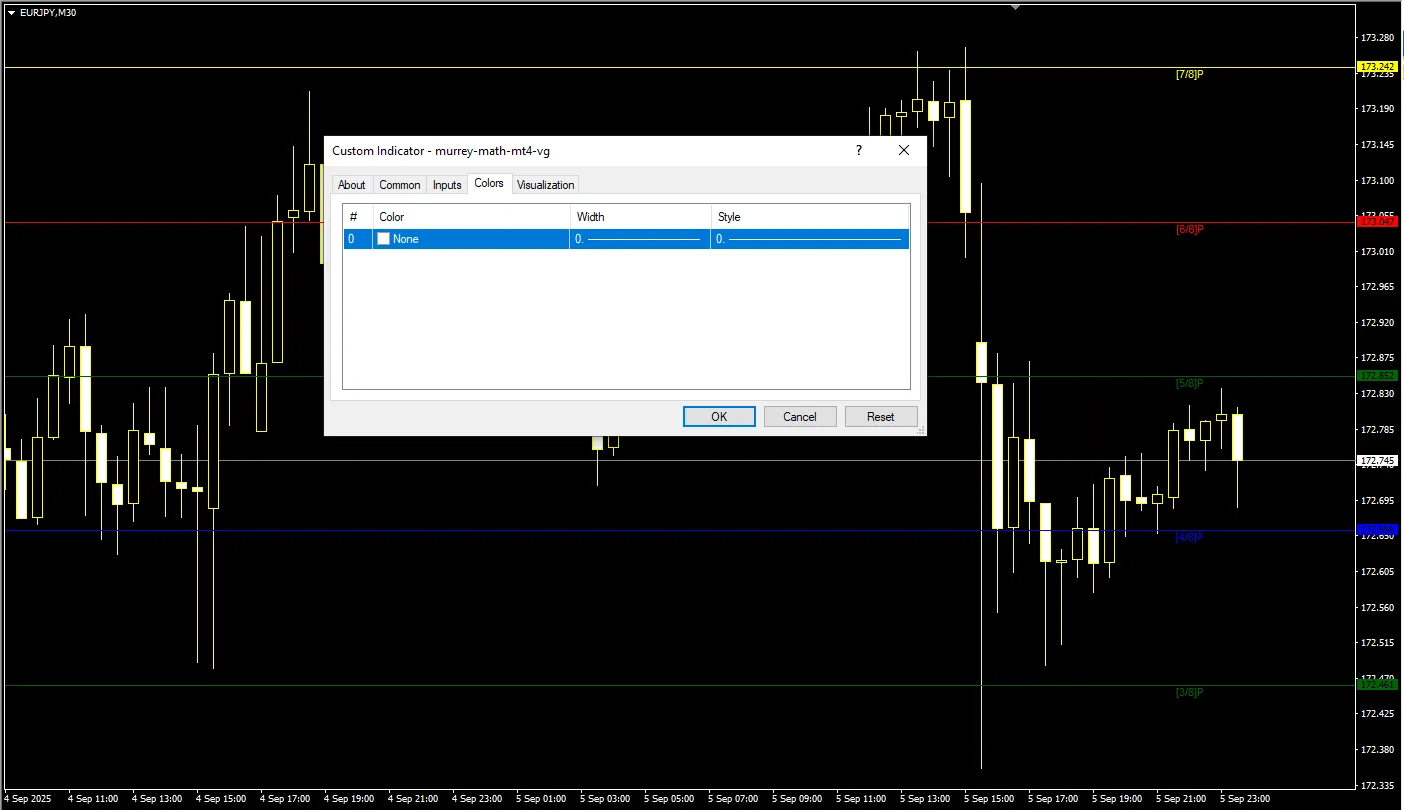Screen dimensions: 1404x810
Task: Click the Reset button
Action: [880, 417]
